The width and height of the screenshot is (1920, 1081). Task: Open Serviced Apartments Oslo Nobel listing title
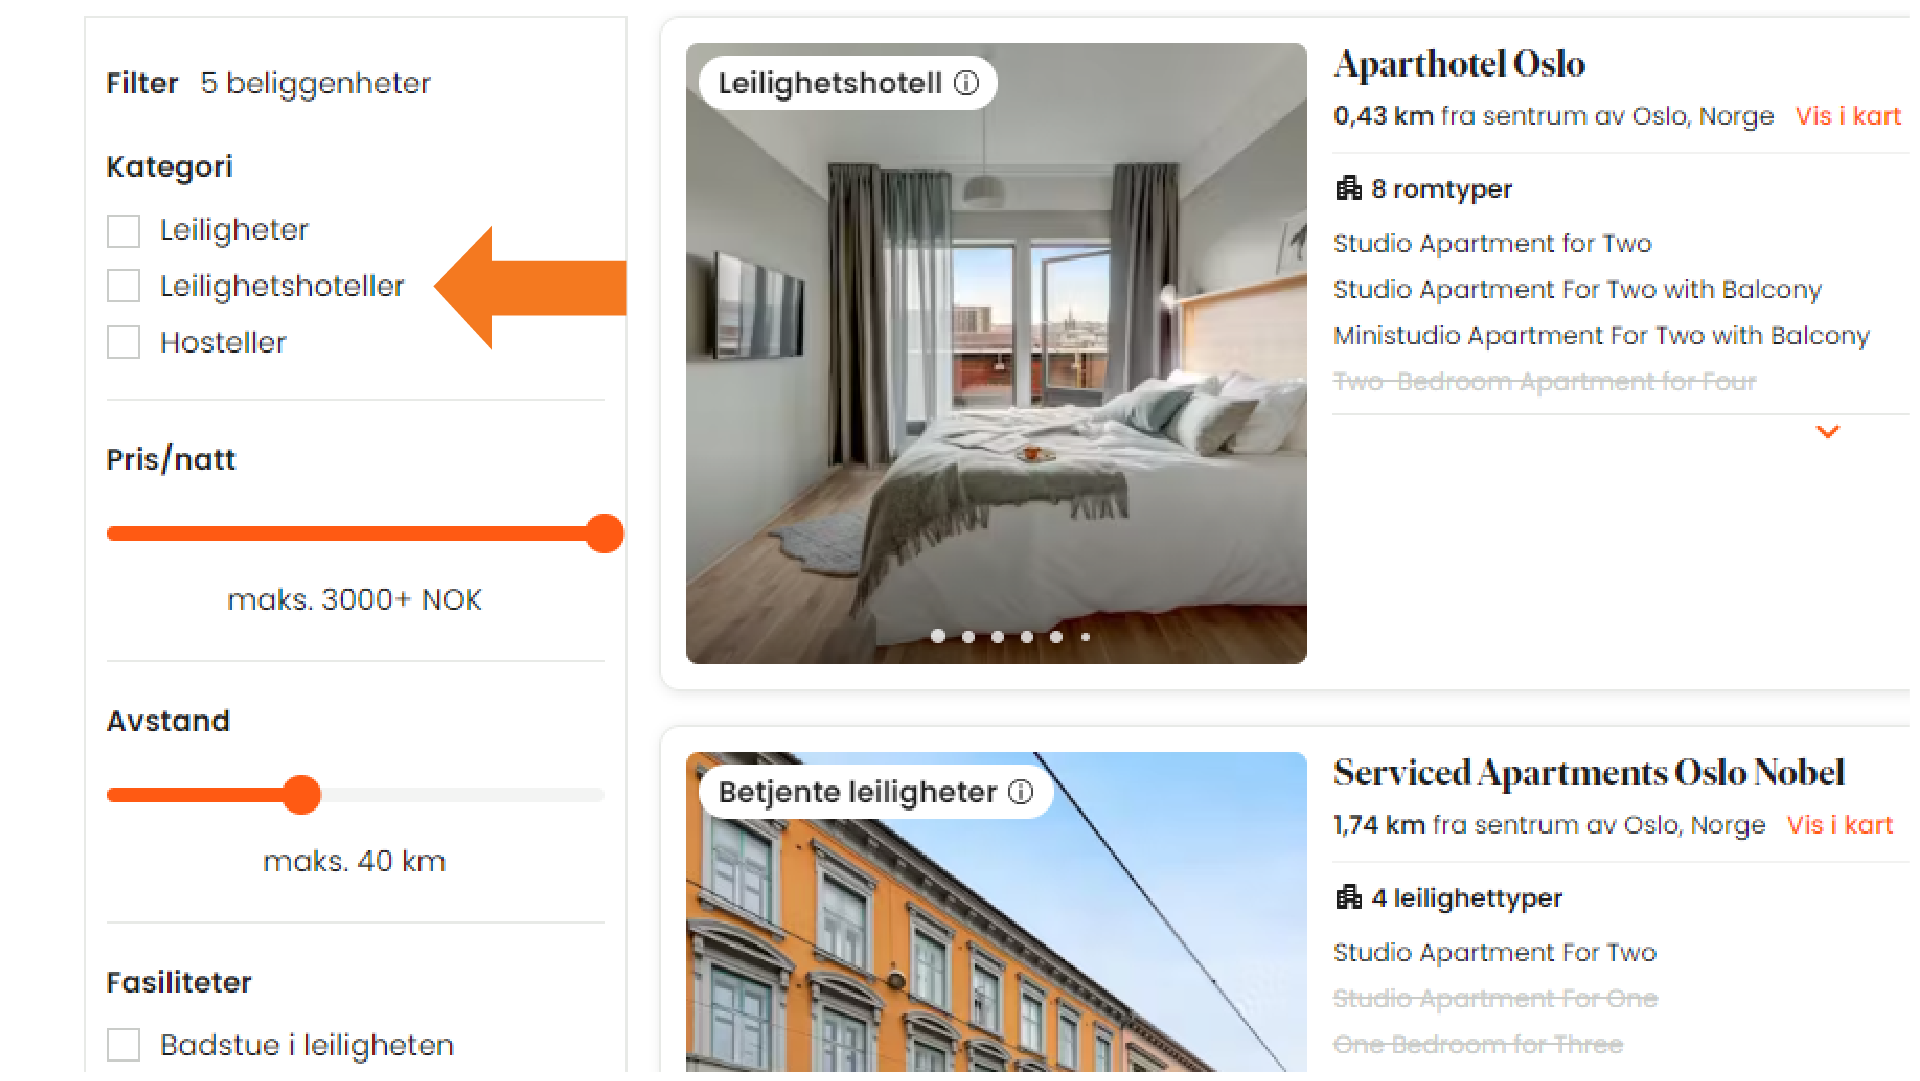tap(1589, 773)
